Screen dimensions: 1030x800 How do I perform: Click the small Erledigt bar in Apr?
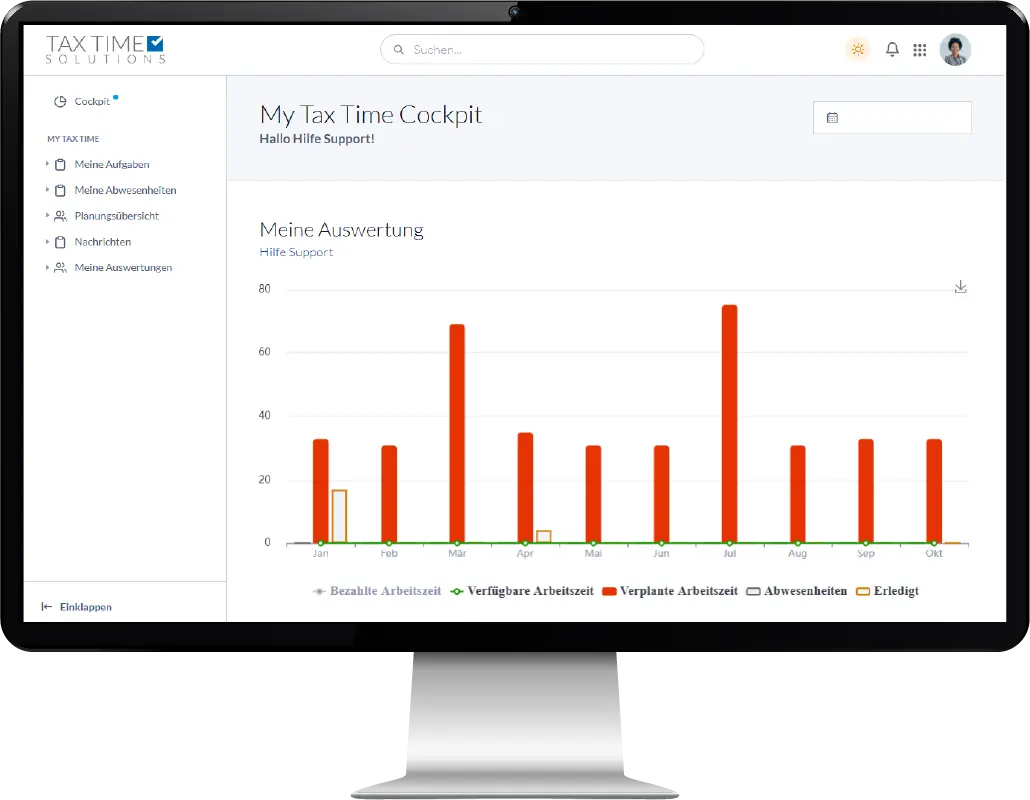[544, 537]
